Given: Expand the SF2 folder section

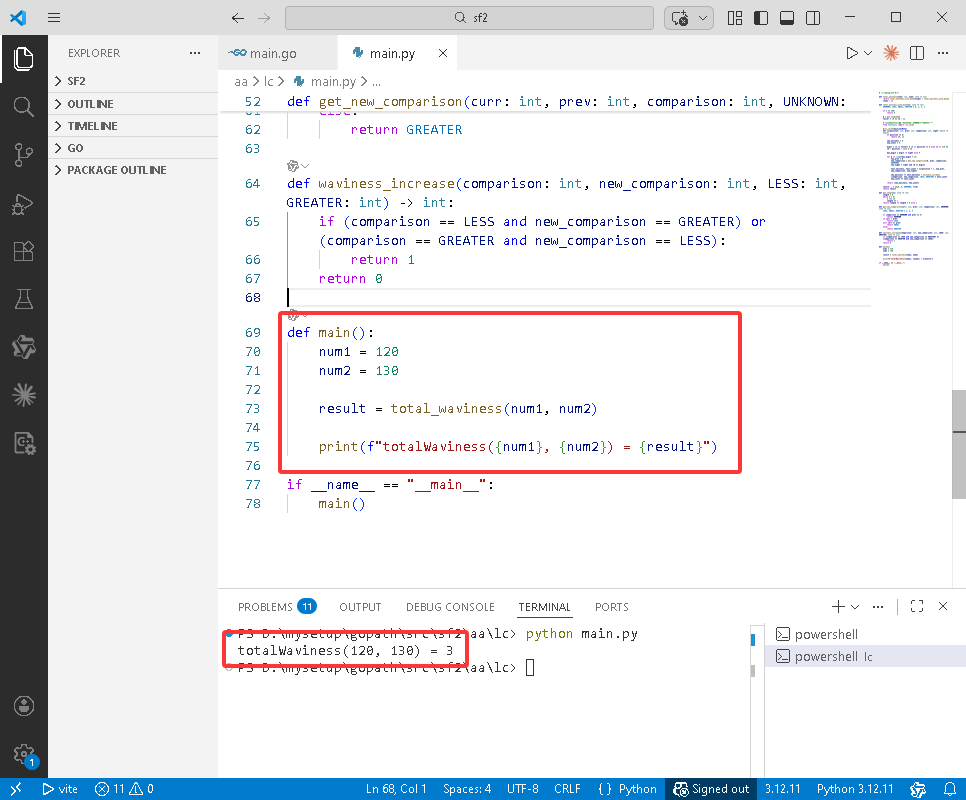Looking at the screenshot, I should pyautogui.click(x=133, y=81).
